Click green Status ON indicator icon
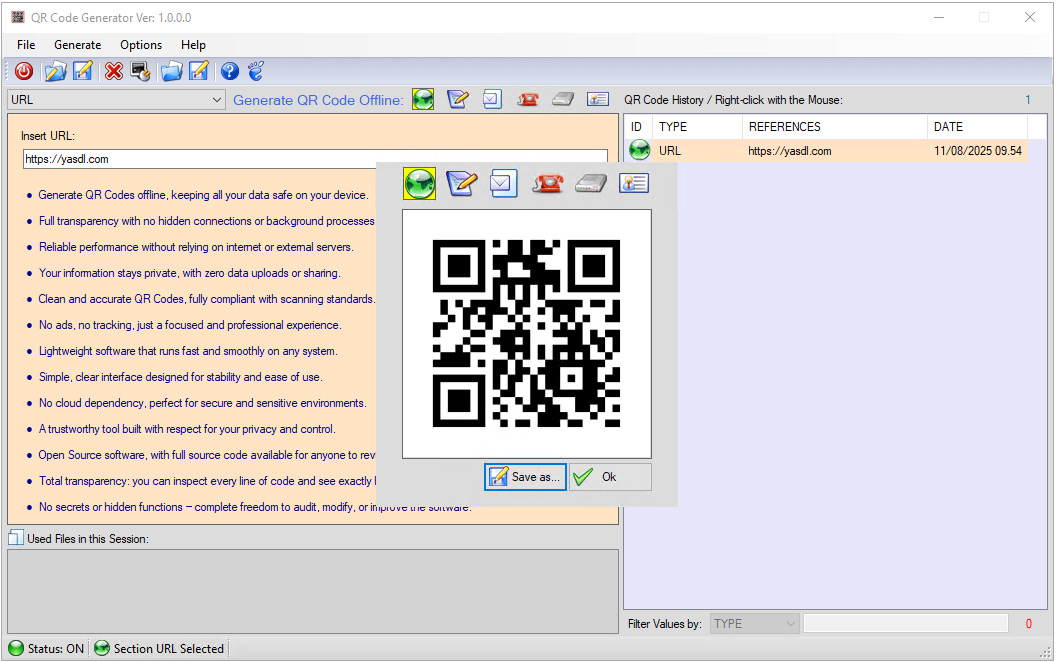Screen dimensions: 1057x662 16,649
